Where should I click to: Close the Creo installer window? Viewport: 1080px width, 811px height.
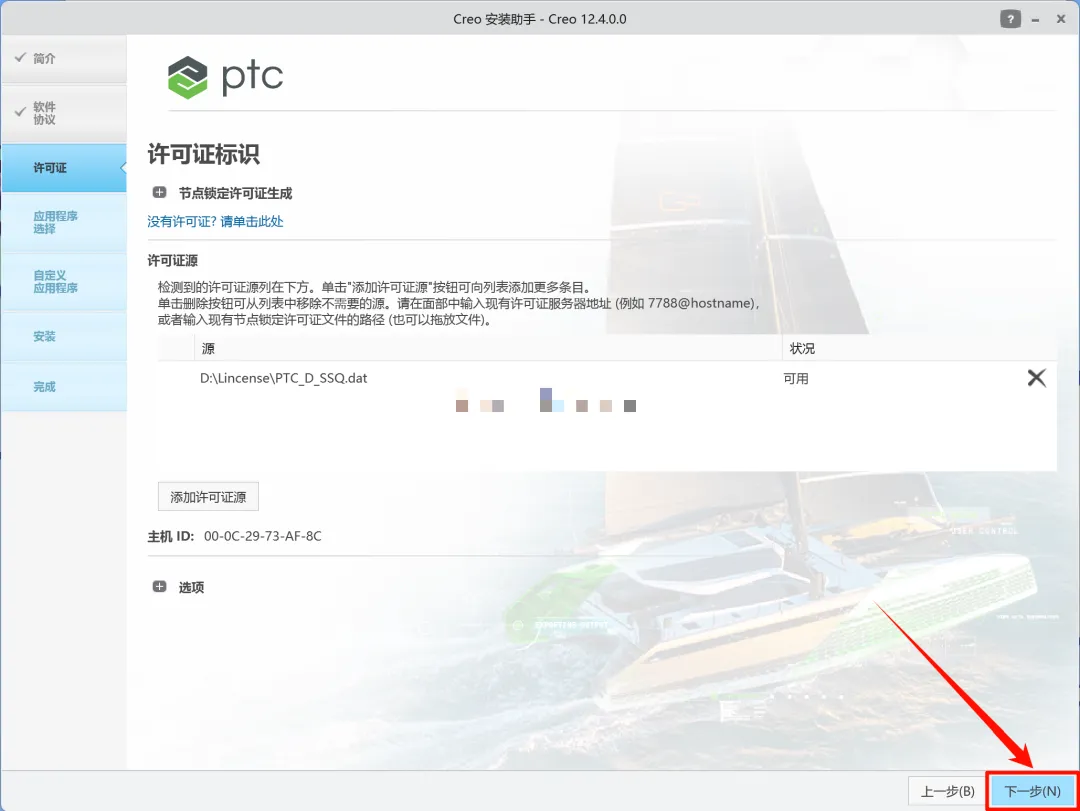pyautogui.click(x=1061, y=19)
